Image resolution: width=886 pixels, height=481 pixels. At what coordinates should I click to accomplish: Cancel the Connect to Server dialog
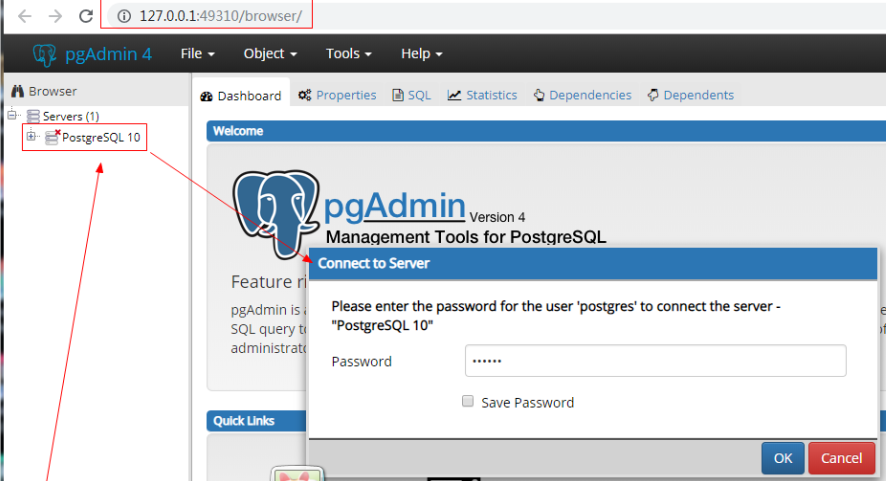click(x=841, y=458)
